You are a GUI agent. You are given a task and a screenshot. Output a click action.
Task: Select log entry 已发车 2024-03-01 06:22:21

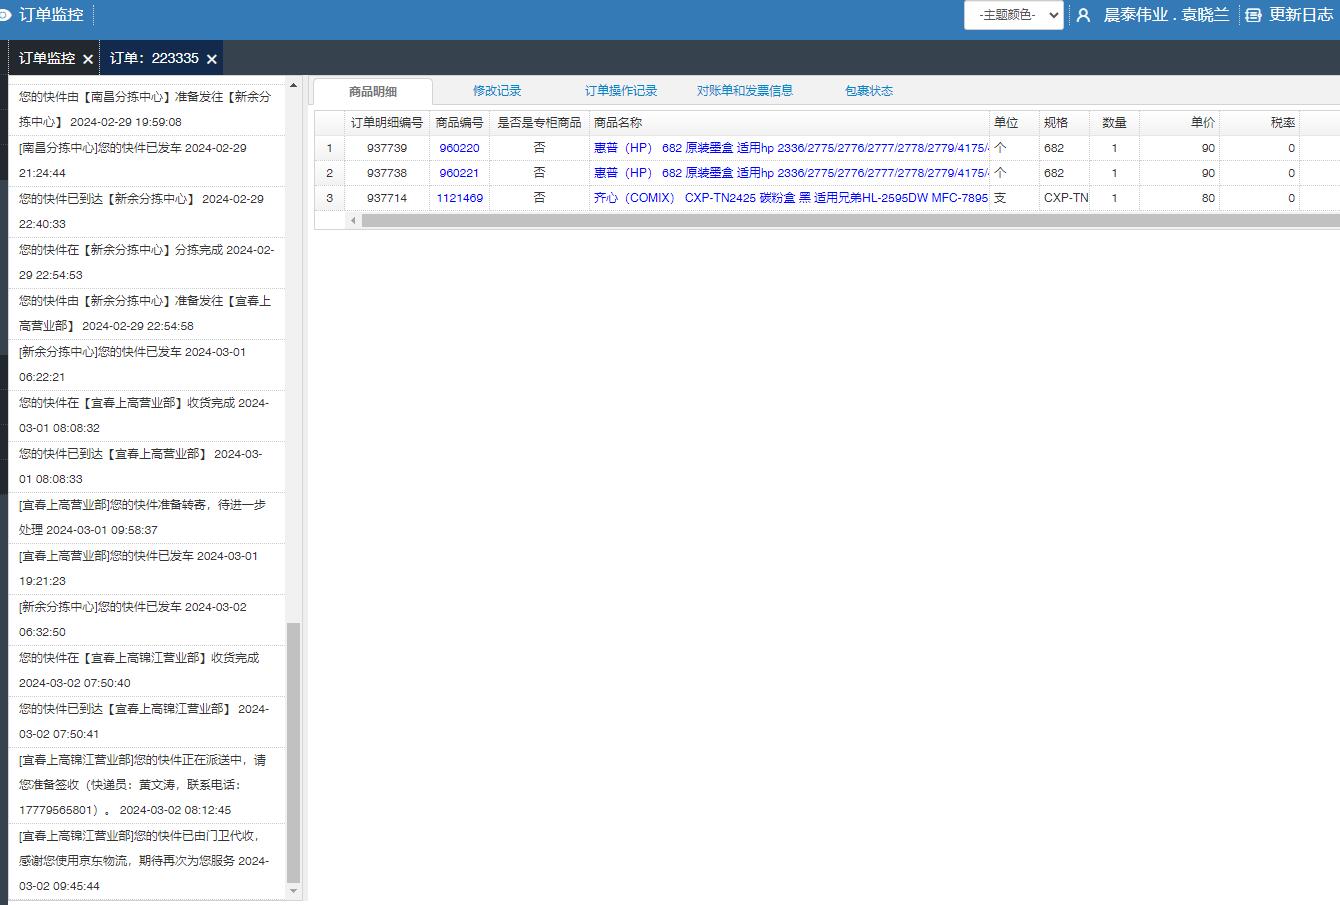pyautogui.click(x=147, y=364)
